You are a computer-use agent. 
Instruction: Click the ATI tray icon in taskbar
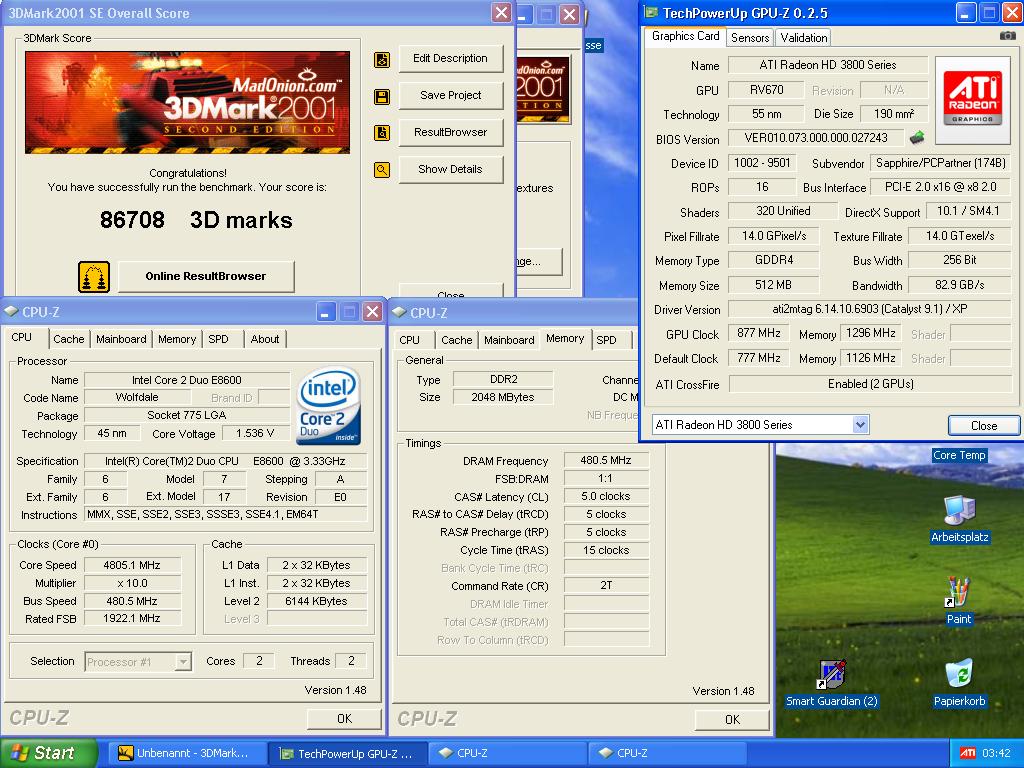tap(967, 753)
